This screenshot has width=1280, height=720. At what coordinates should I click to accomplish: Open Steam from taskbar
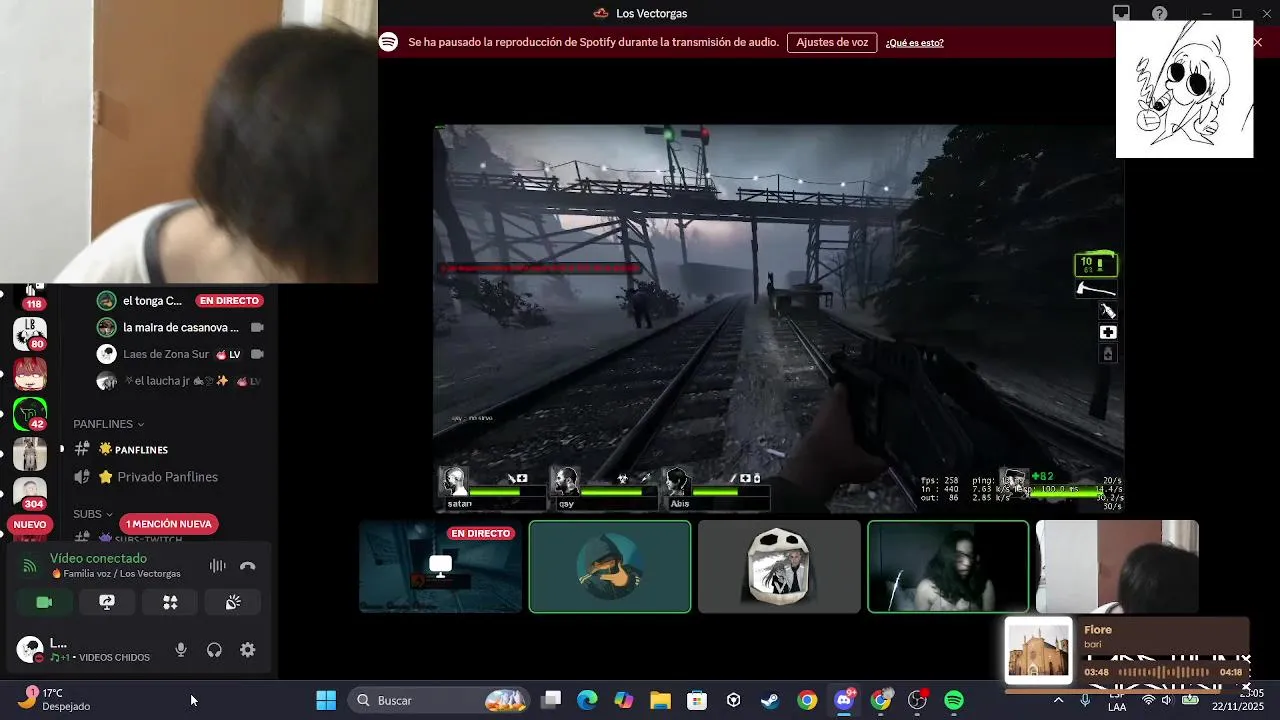[770, 700]
